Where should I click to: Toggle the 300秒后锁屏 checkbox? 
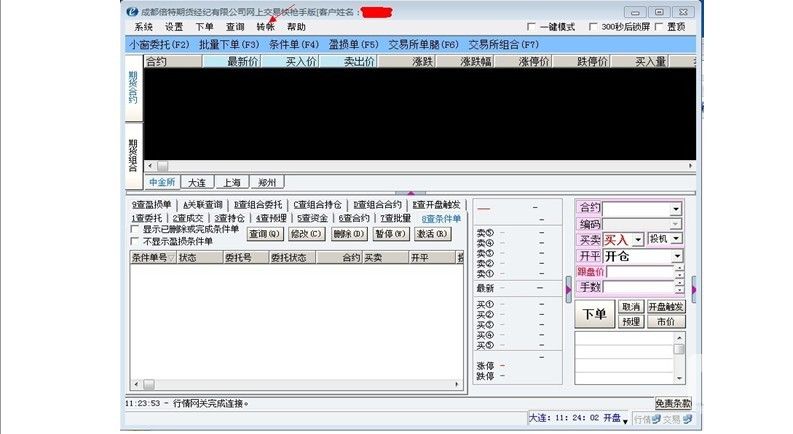[593, 27]
